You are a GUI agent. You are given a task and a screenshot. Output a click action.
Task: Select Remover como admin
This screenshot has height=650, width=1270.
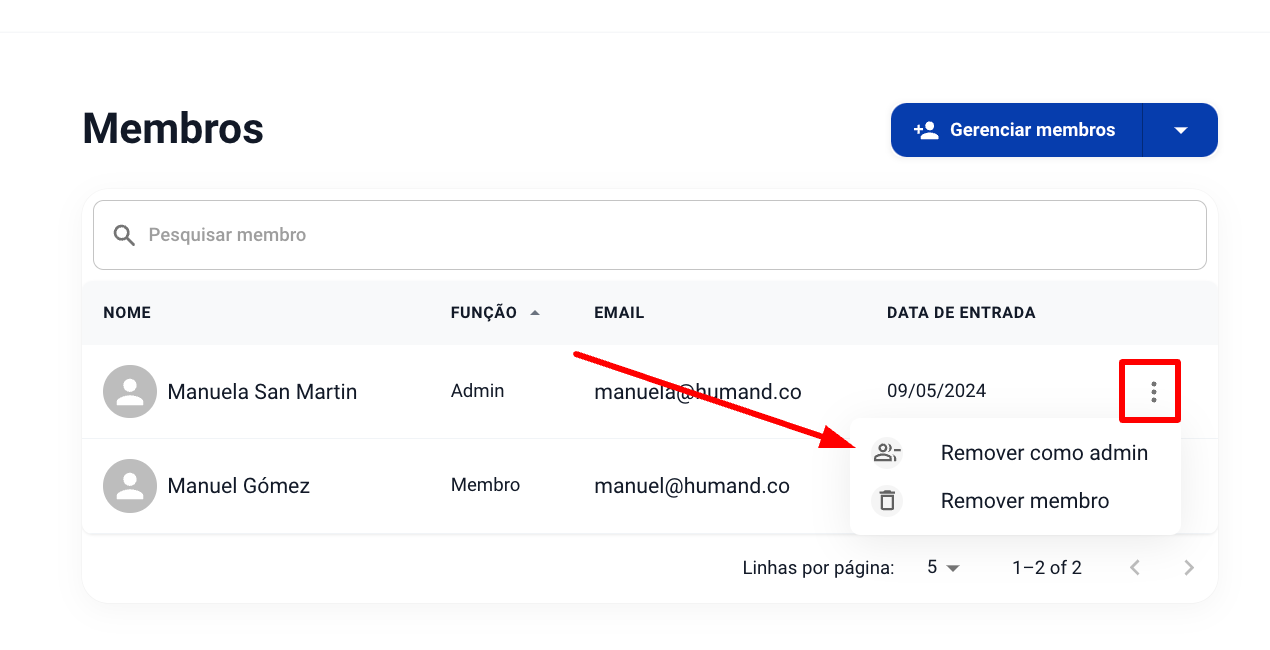click(1015, 453)
